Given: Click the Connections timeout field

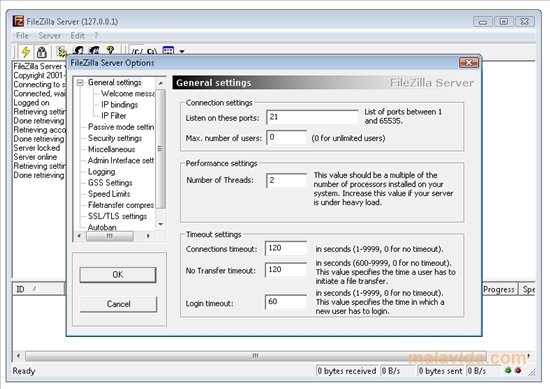Looking at the screenshot, I should (x=286, y=248).
